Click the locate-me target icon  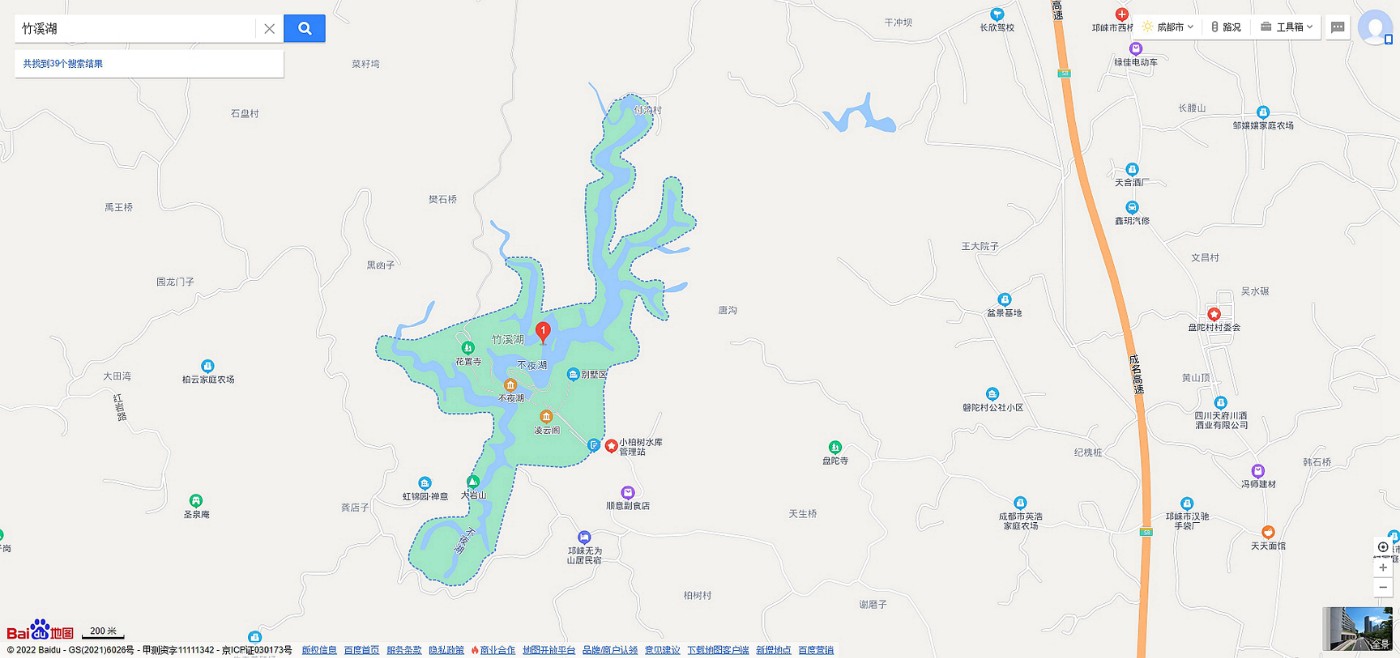[x=1383, y=547]
